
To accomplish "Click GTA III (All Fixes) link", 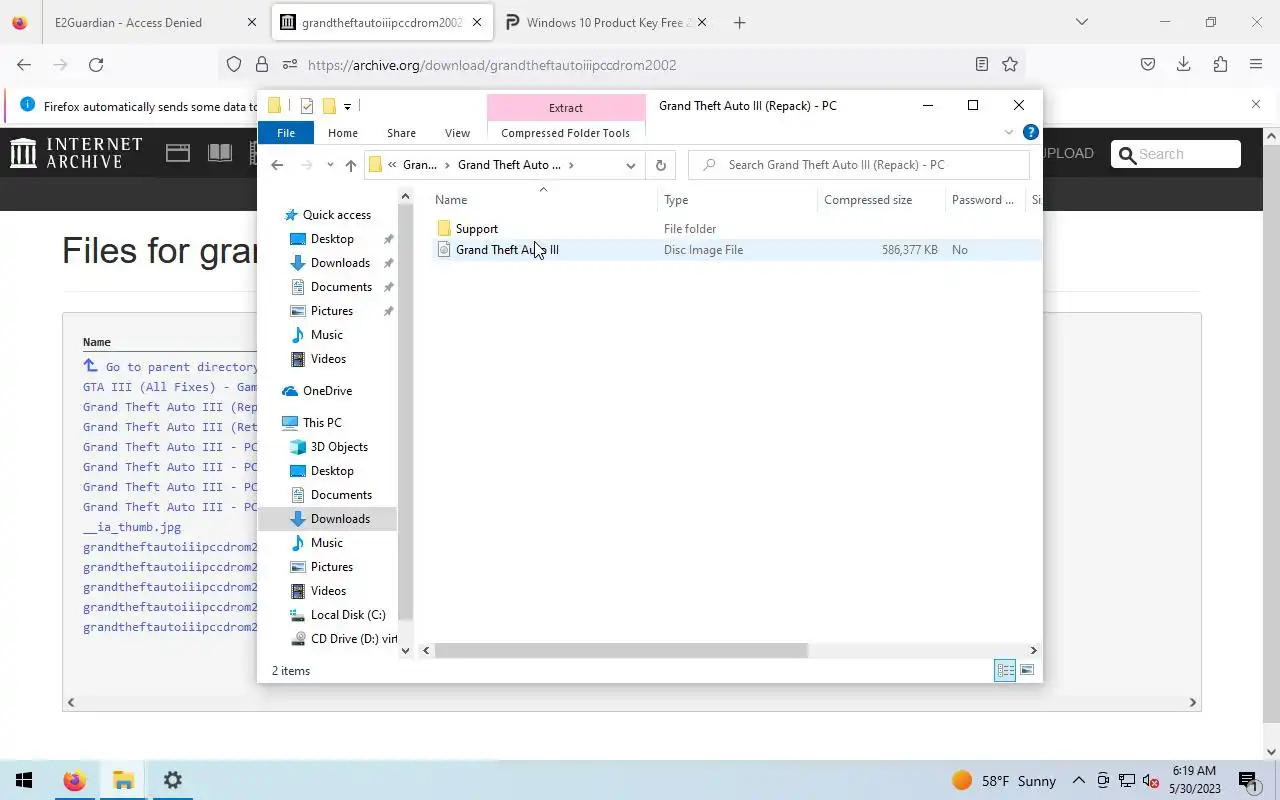I will click(170, 387).
